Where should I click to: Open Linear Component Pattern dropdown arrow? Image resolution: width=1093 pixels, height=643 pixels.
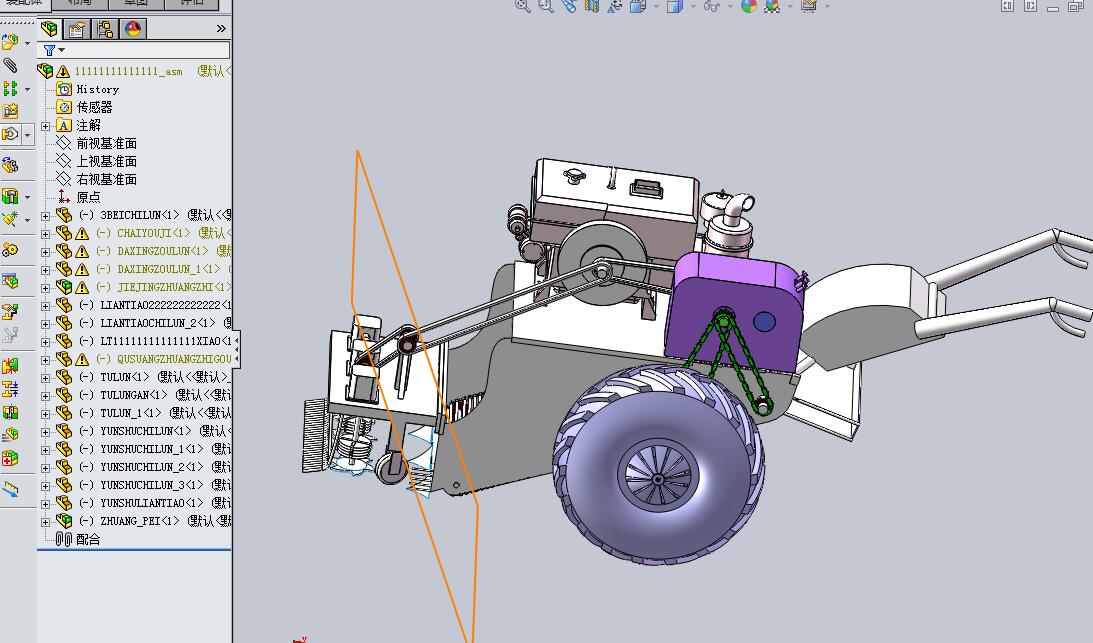coord(27,89)
